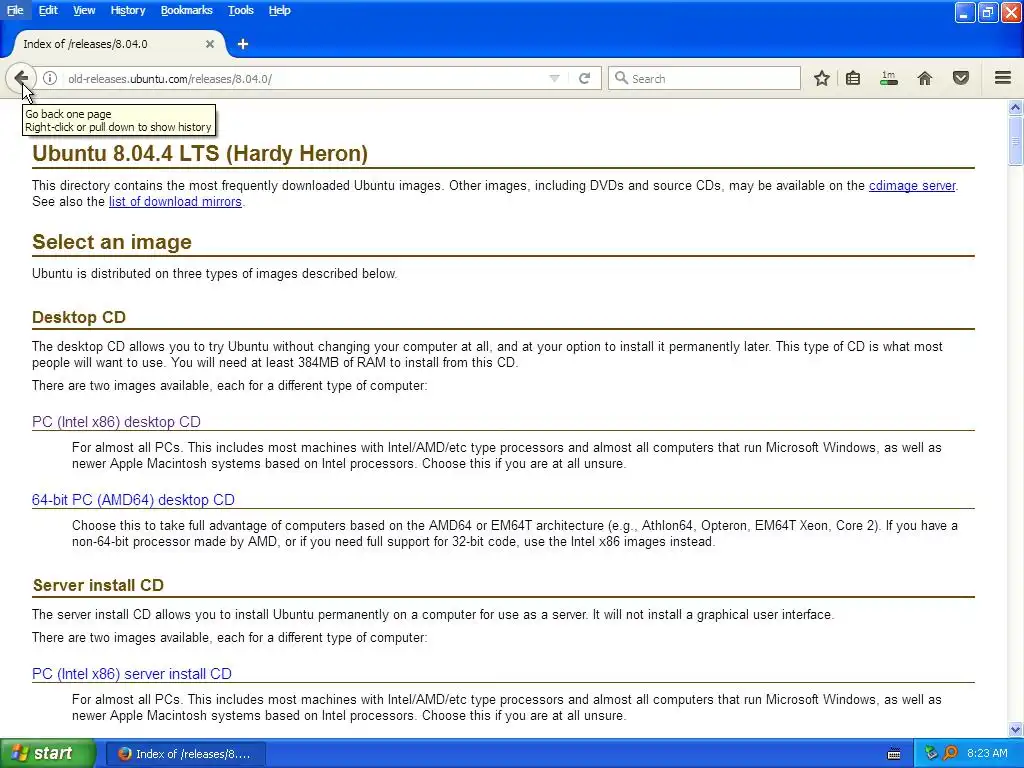This screenshot has height=768, width=1024.
Task: Follow the cdimage server link
Action: [x=912, y=185]
